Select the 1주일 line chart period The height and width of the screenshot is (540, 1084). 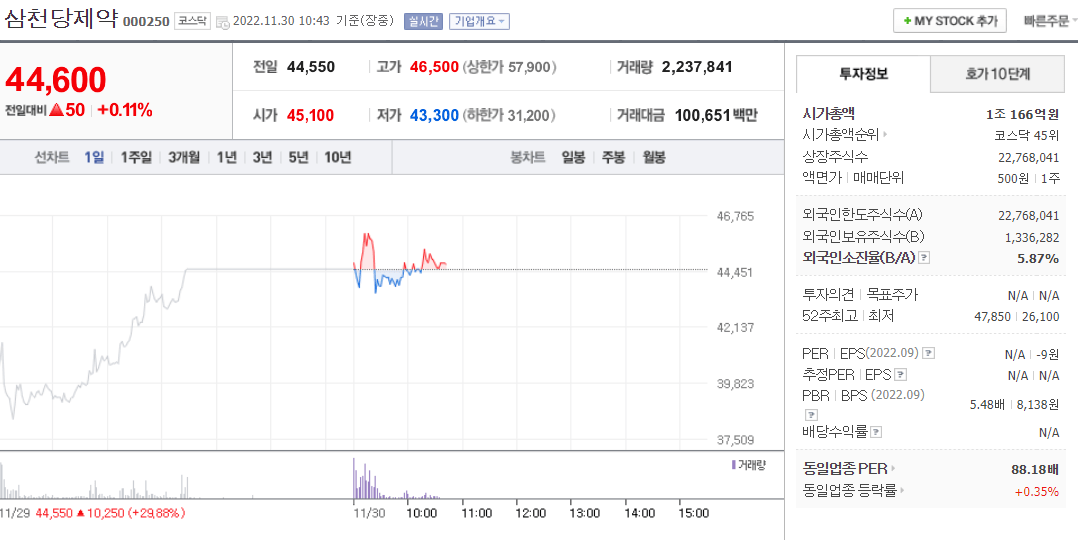click(x=136, y=158)
